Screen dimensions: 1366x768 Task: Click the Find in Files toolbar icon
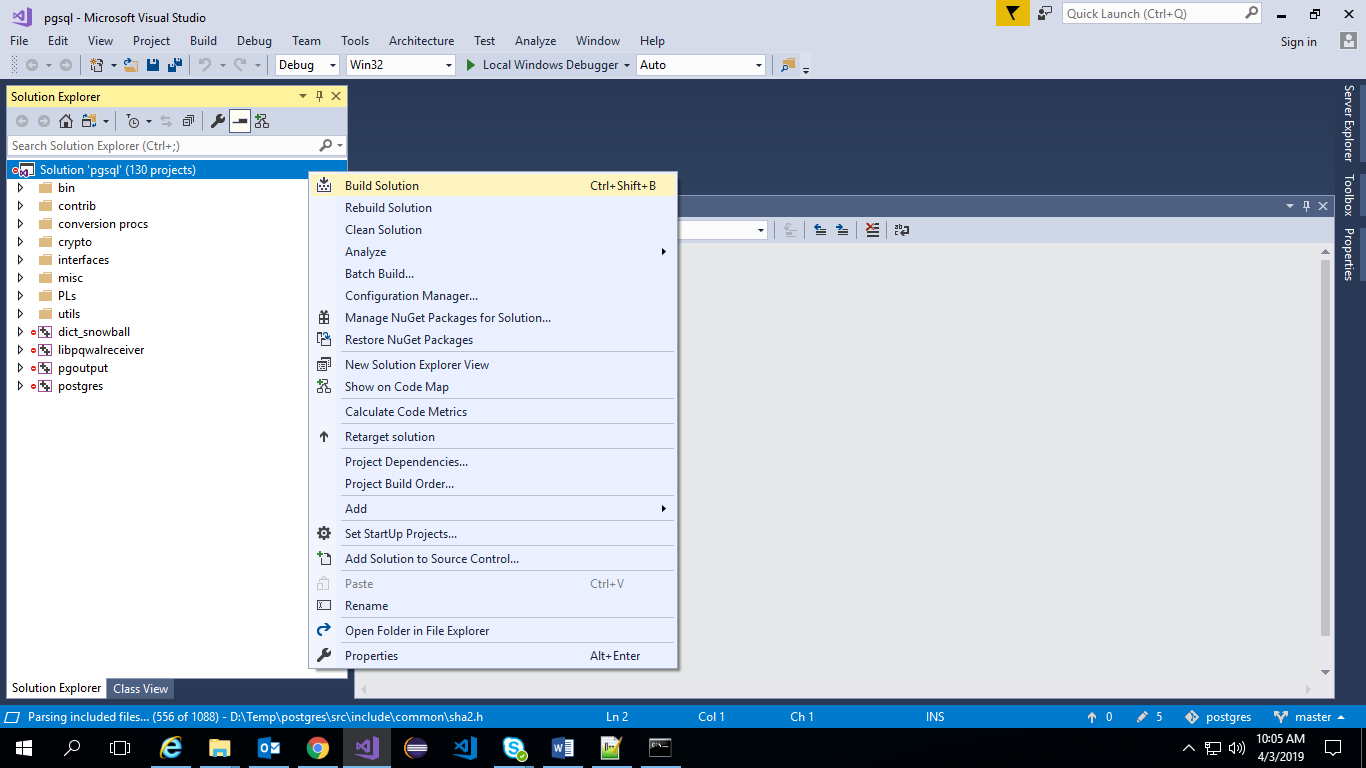[788, 65]
